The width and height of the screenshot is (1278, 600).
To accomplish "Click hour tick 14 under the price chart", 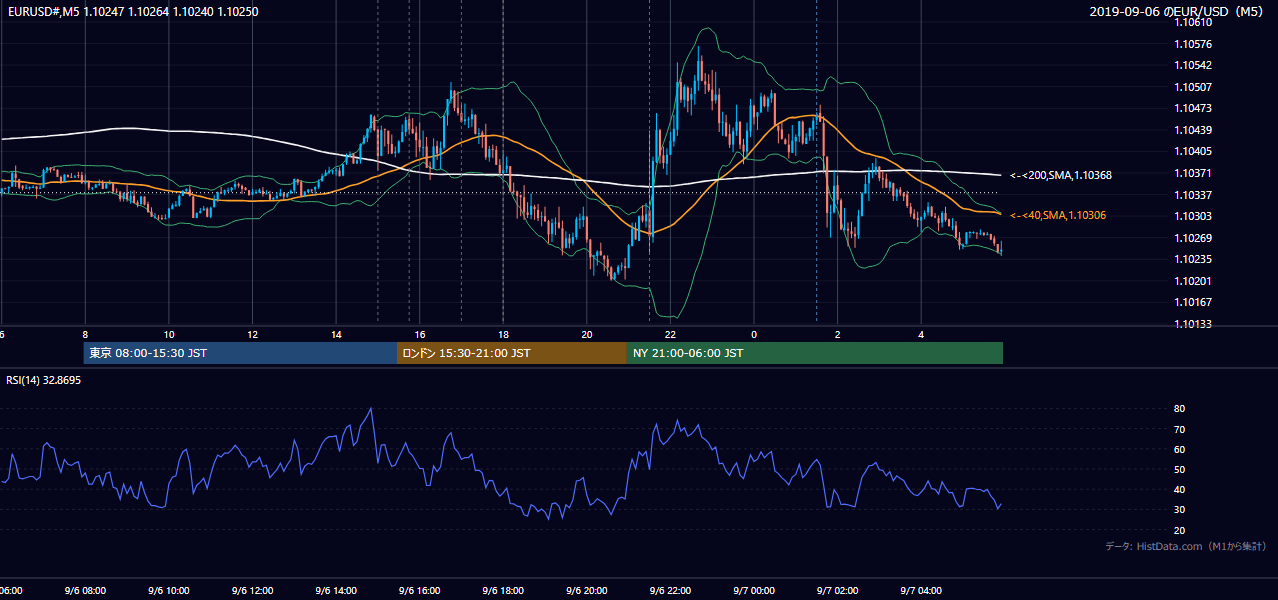I will click(x=337, y=335).
